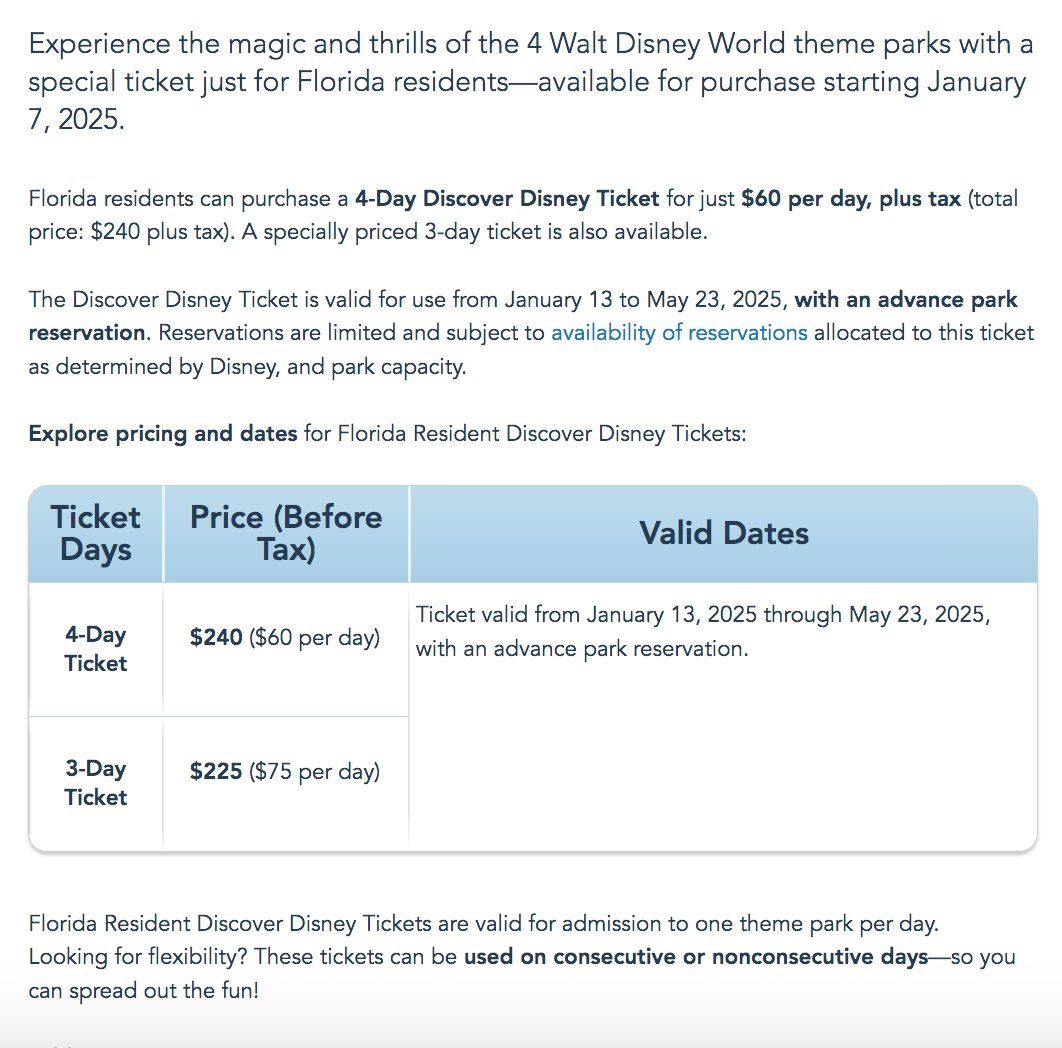
Task: Click the one theme park per day sentence
Action: pos(484,923)
